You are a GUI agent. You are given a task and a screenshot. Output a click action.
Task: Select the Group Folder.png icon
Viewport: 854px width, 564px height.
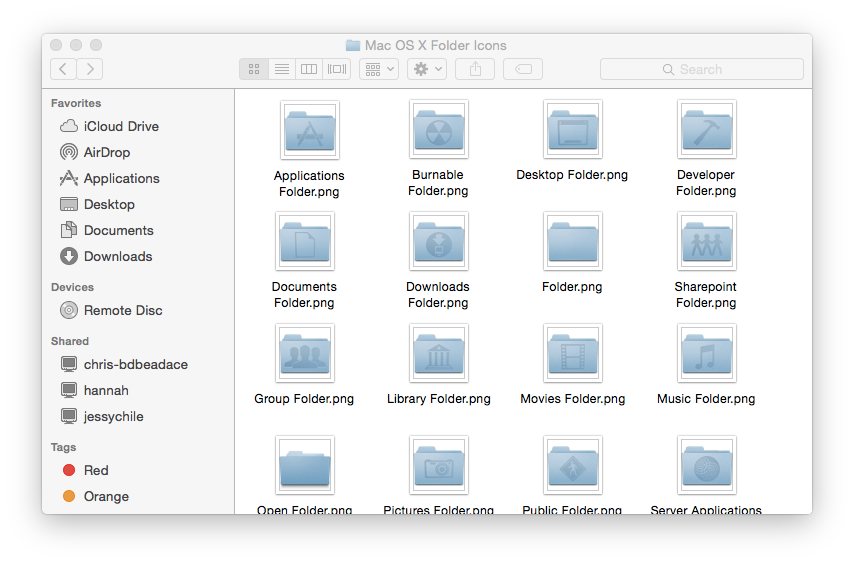click(305, 353)
